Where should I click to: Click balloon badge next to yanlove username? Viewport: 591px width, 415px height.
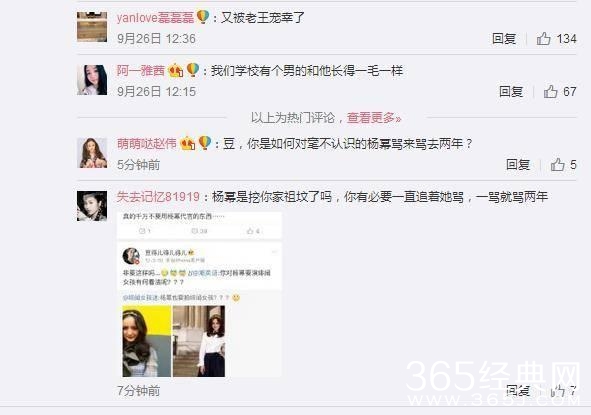[x=203, y=17]
